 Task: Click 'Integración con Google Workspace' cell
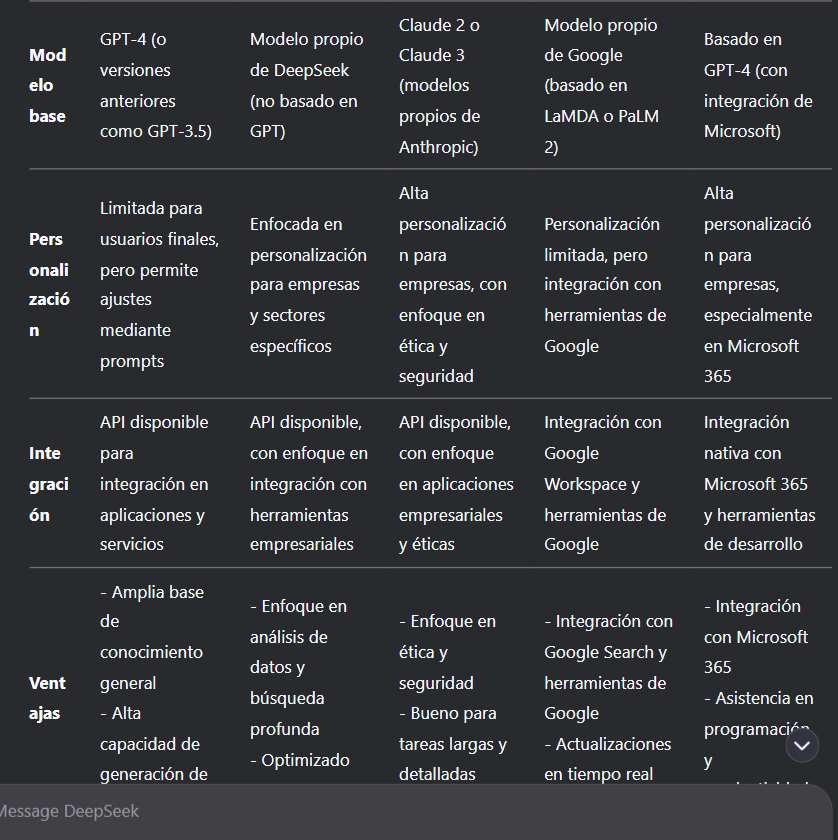click(605, 483)
